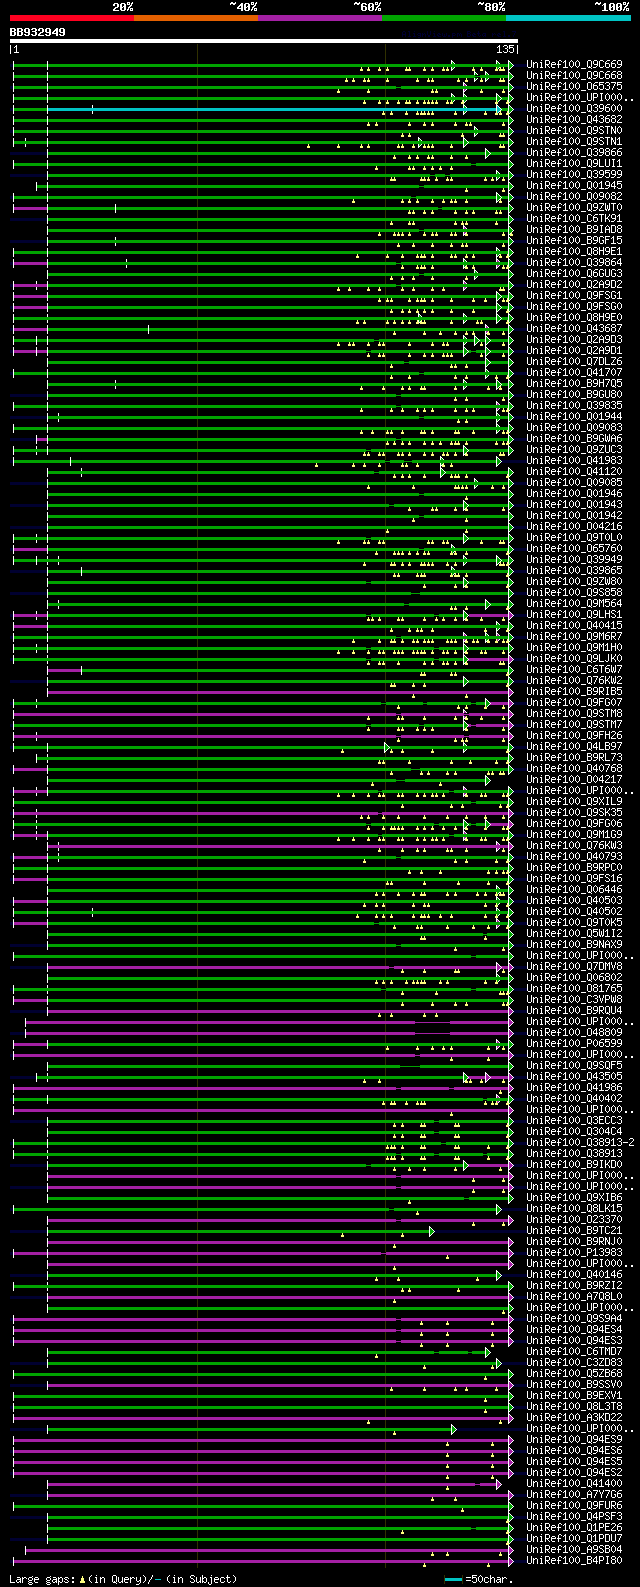Select the UniRef100_O23370 label
640x1587 pixels.
pos(574,1219)
